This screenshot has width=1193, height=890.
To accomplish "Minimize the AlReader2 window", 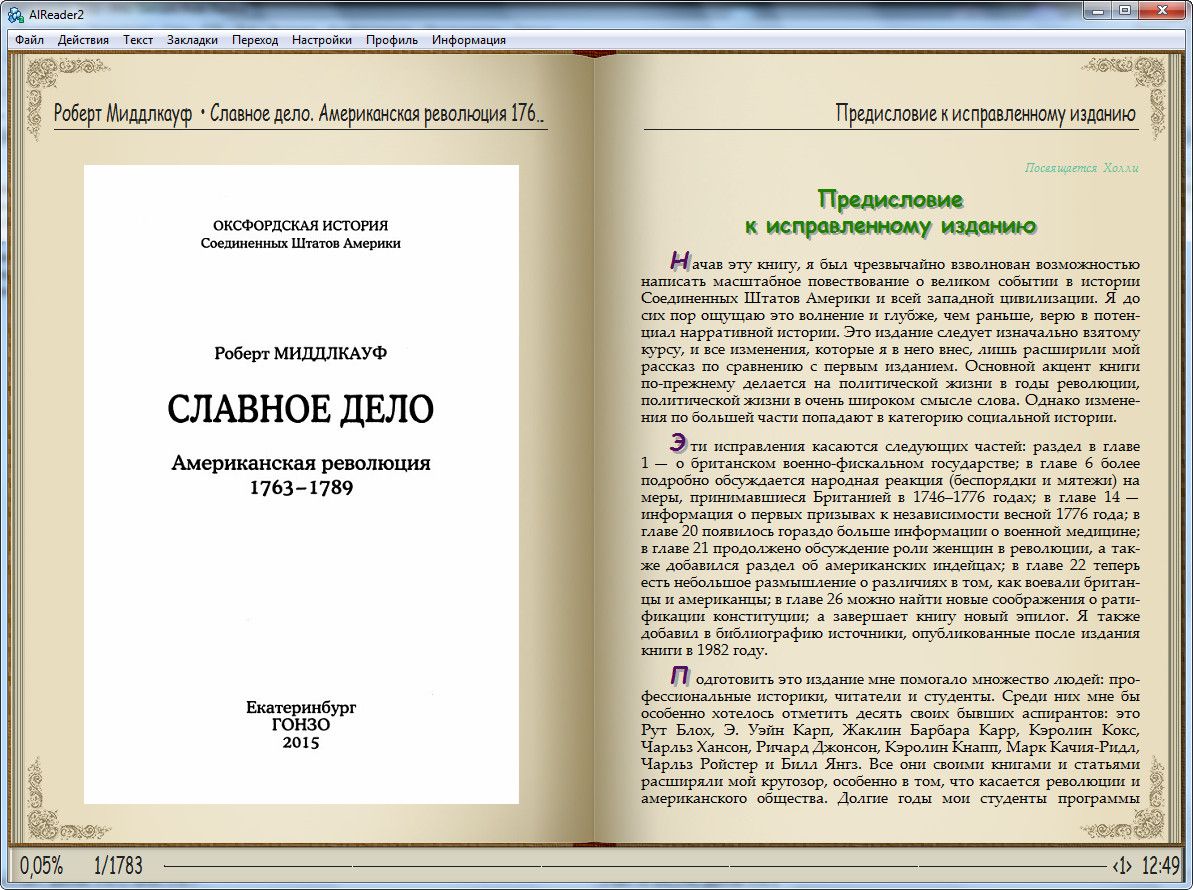I will (x=1098, y=10).
